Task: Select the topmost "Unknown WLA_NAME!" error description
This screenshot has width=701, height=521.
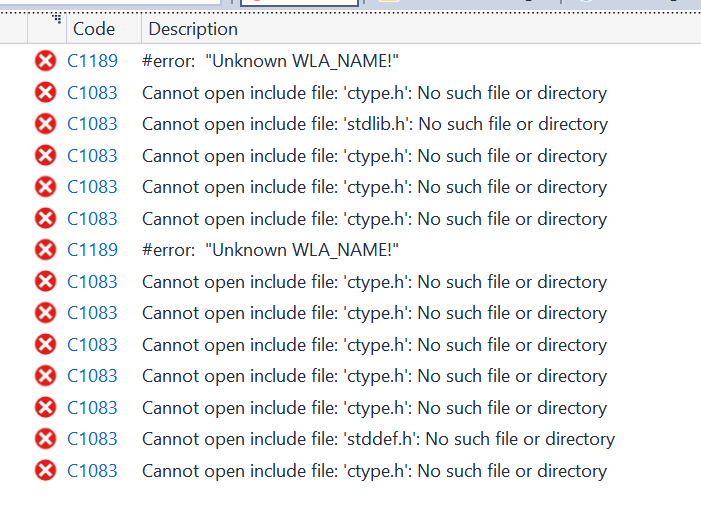Action: pyautogui.click(x=270, y=61)
